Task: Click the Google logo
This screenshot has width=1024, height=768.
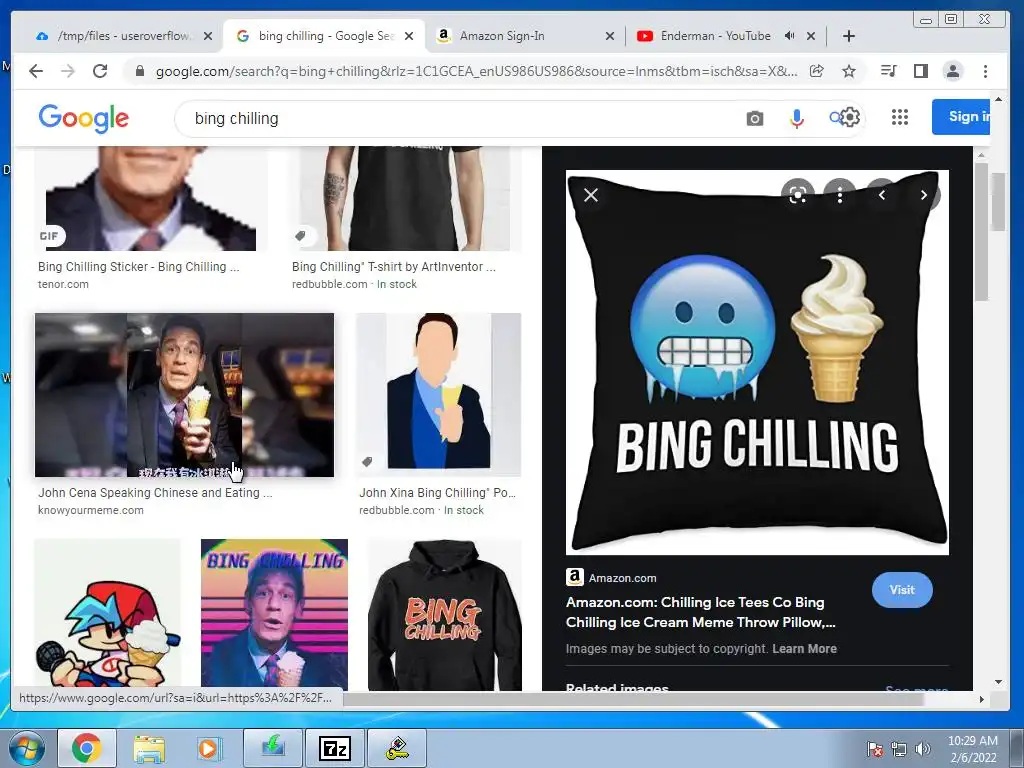Action: click(x=84, y=118)
